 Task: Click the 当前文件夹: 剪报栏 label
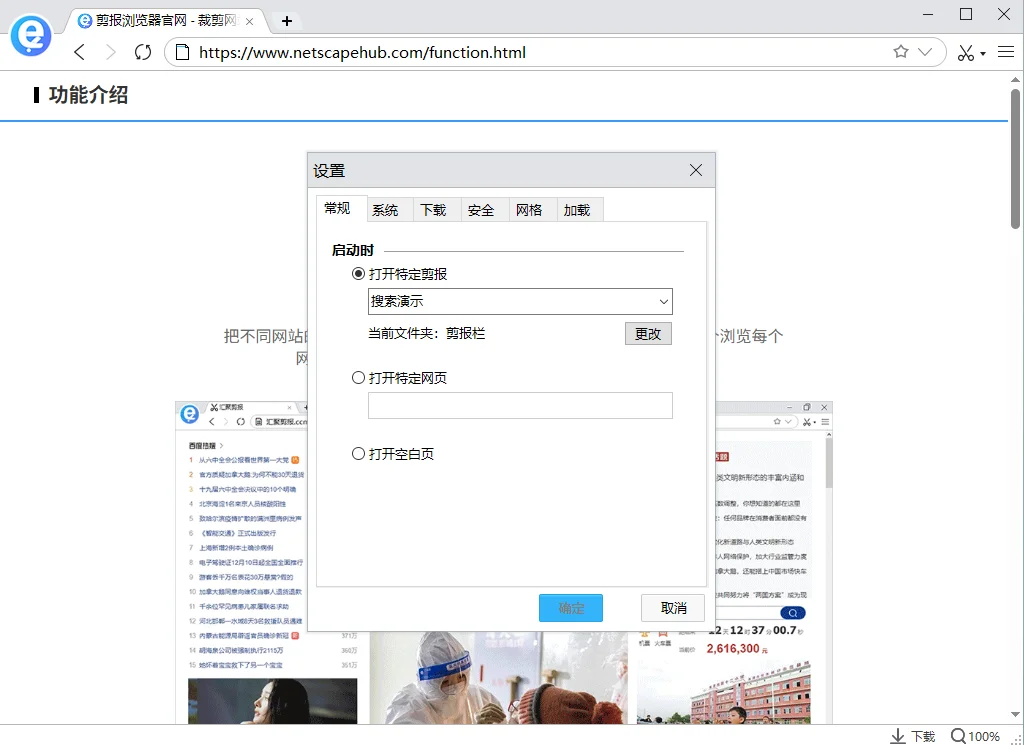pyautogui.click(x=426, y=334)
